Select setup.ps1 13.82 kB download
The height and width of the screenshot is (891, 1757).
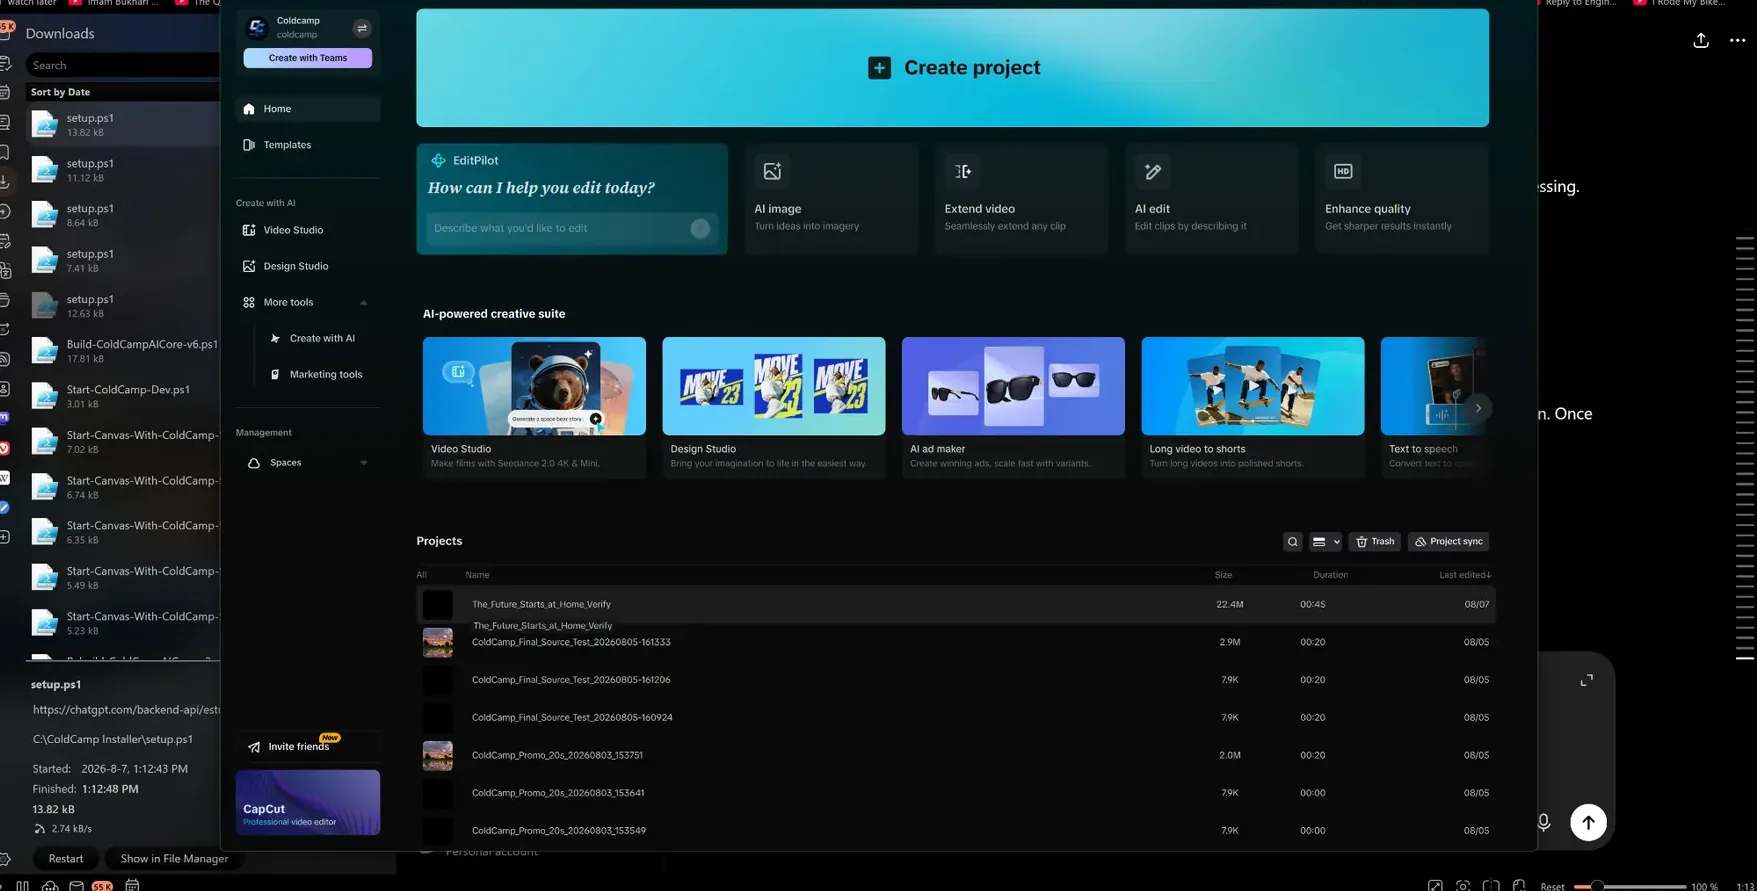coord(122,124)
